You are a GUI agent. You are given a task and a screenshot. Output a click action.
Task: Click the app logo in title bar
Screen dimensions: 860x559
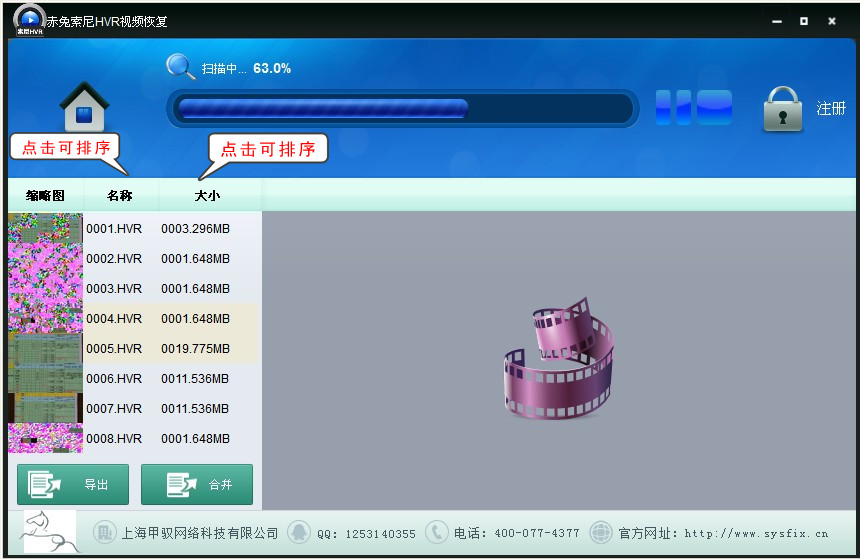point(30,20)
